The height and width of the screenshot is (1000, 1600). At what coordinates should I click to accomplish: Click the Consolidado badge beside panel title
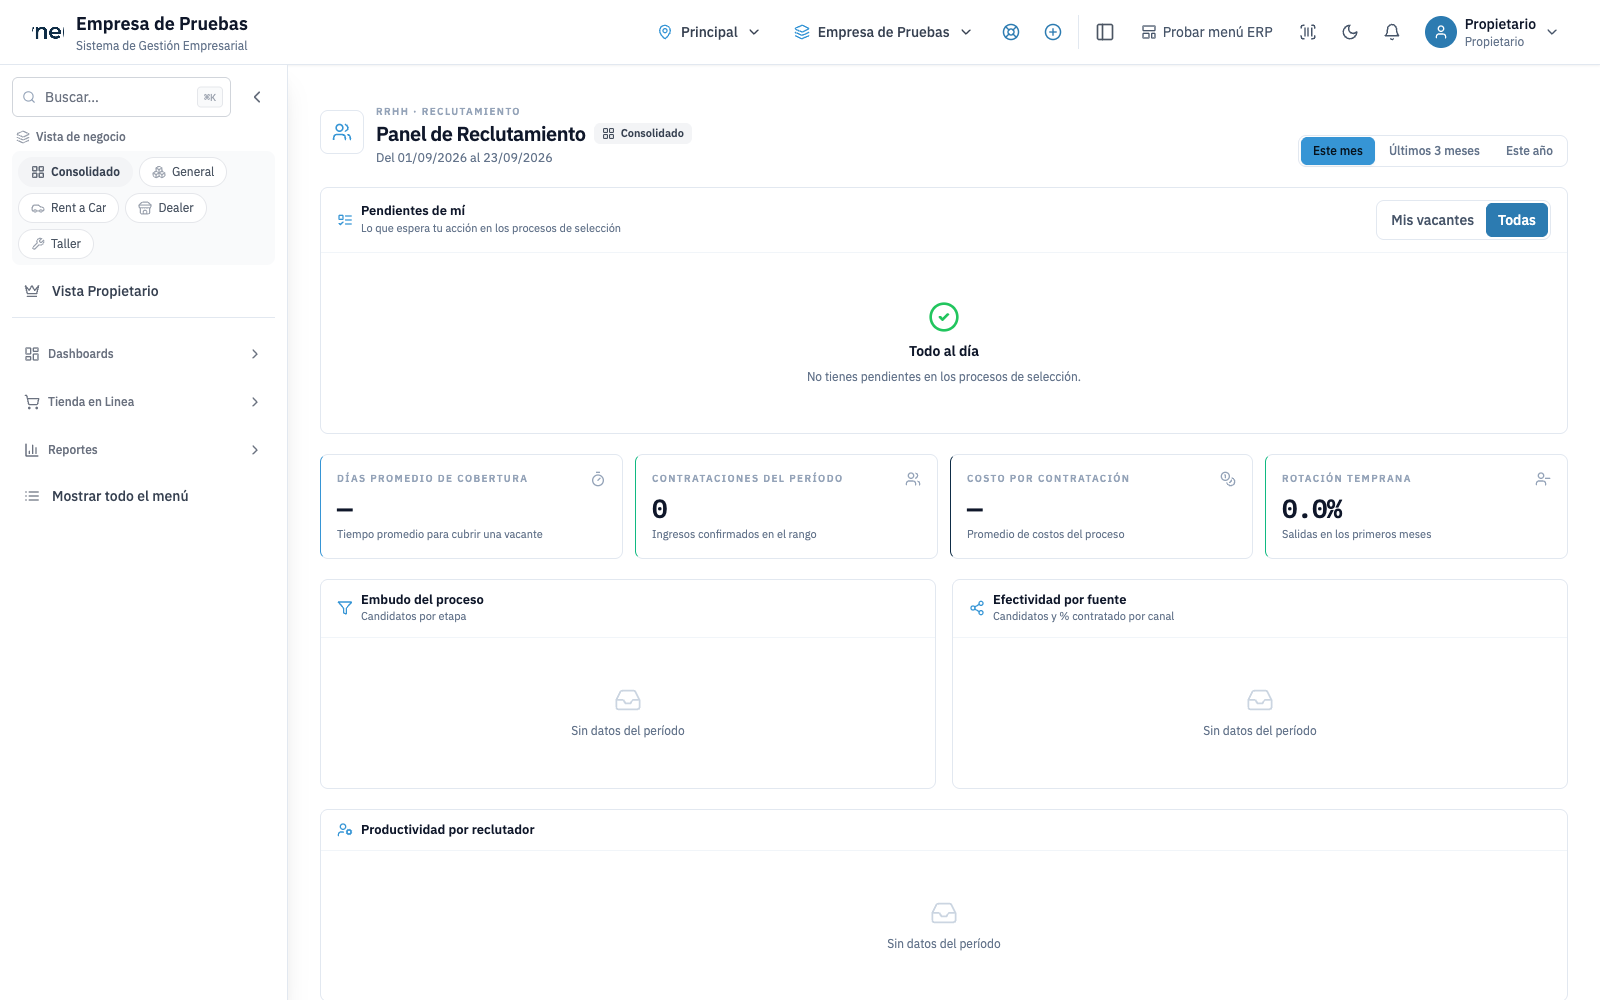pyautogui.click(x=643, y=133)
